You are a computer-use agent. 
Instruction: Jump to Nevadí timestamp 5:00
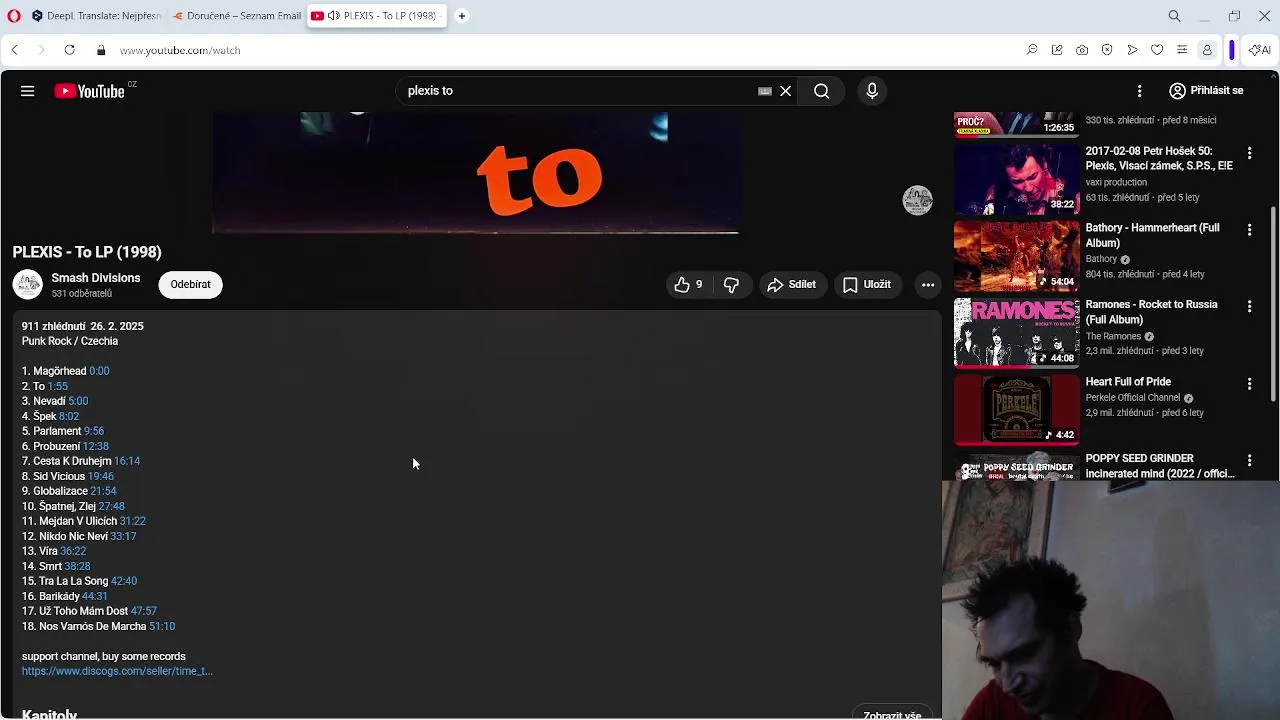coord(78,401)
